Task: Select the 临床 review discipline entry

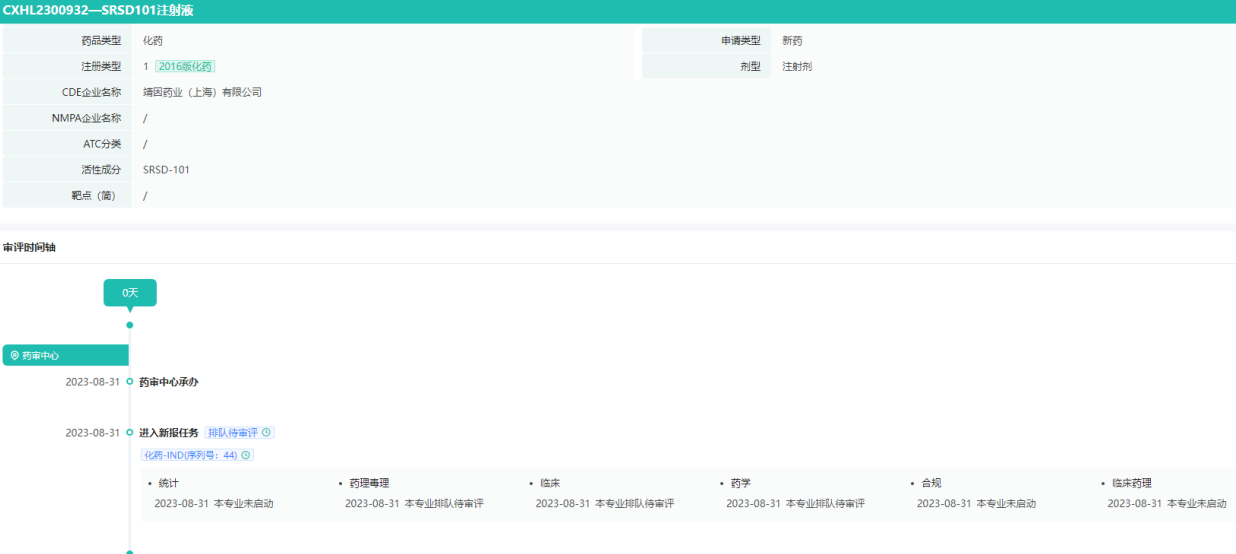Action: tap(550, 483)
